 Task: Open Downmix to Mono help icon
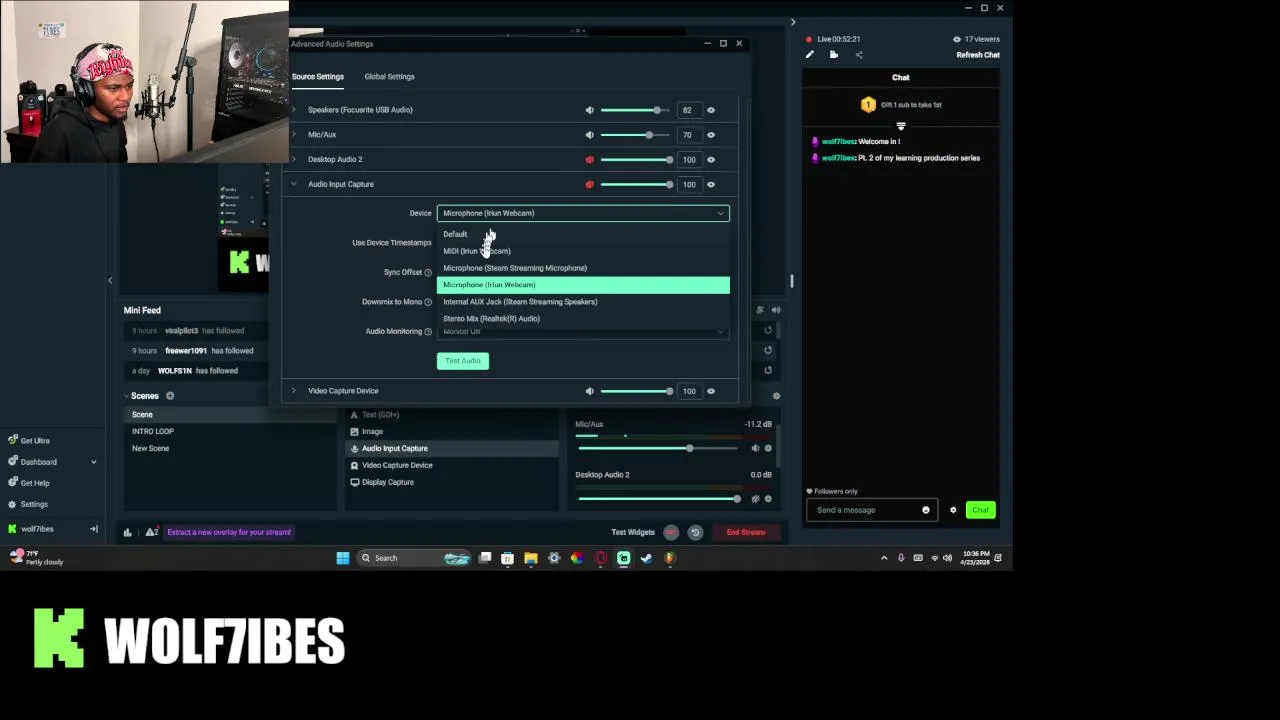[428, 302]
